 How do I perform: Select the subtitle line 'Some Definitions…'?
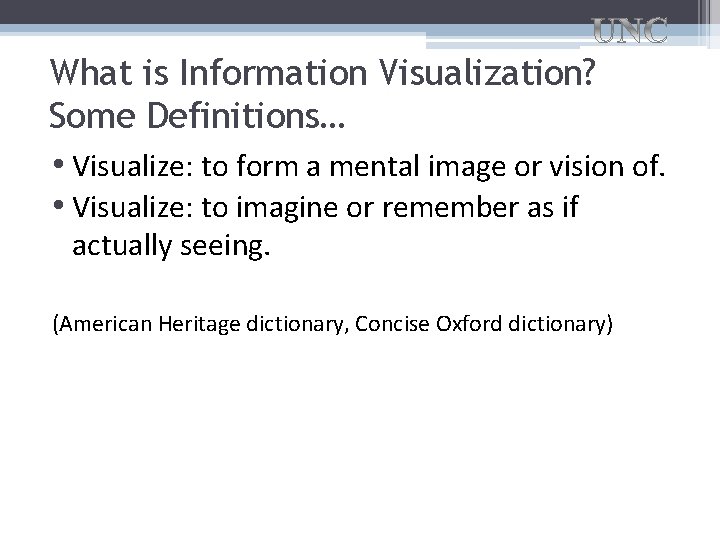tap(197, 115)
